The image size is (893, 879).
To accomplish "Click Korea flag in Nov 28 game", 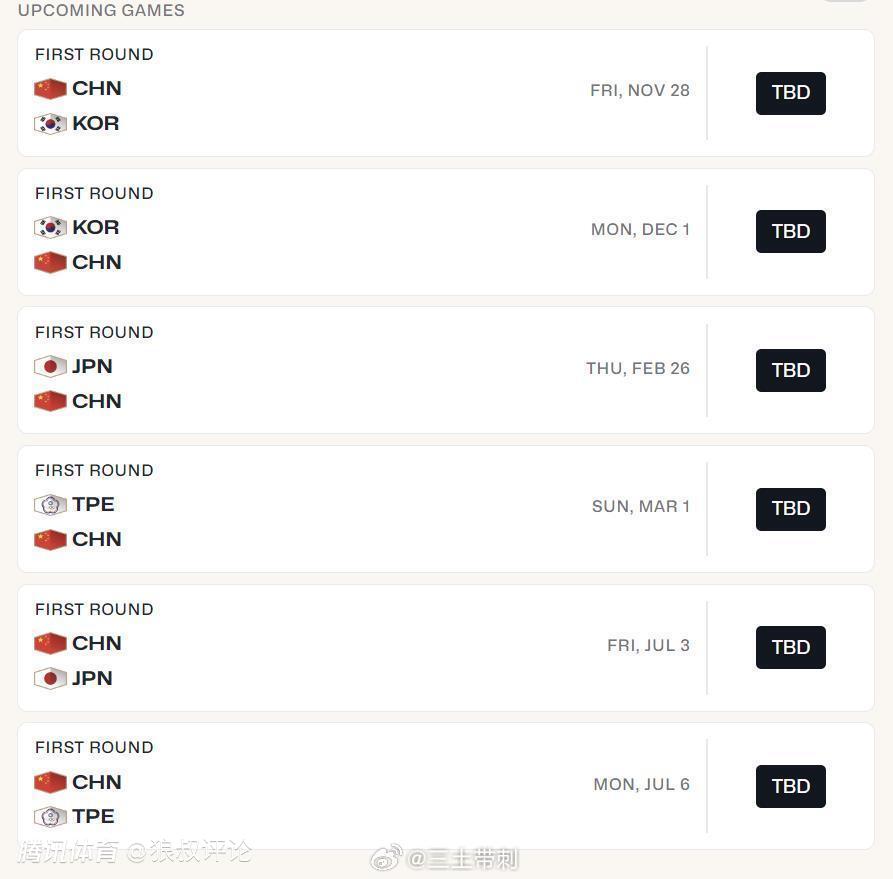I will tap(50, 124).
